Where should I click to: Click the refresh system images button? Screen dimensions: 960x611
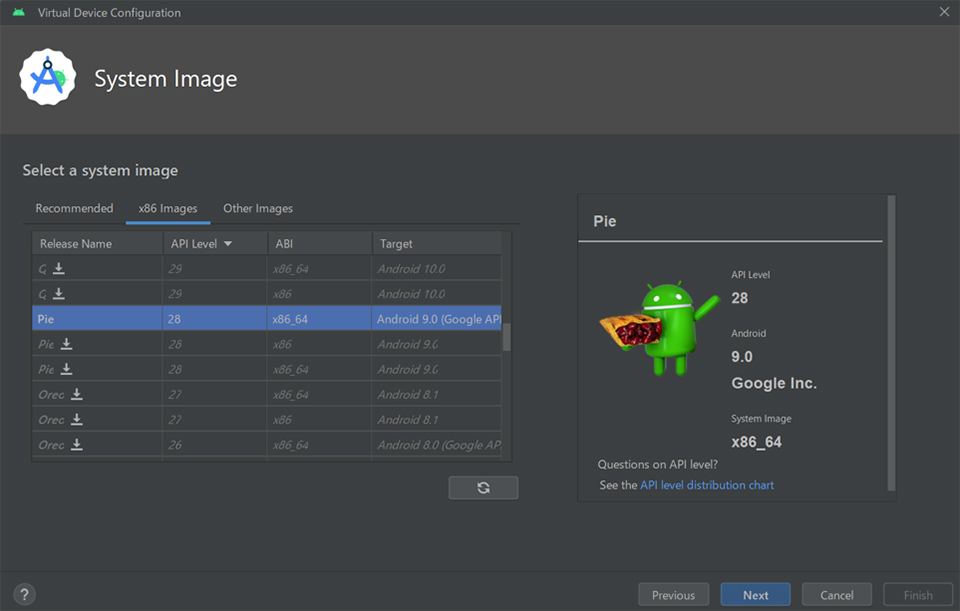(483, 487)
